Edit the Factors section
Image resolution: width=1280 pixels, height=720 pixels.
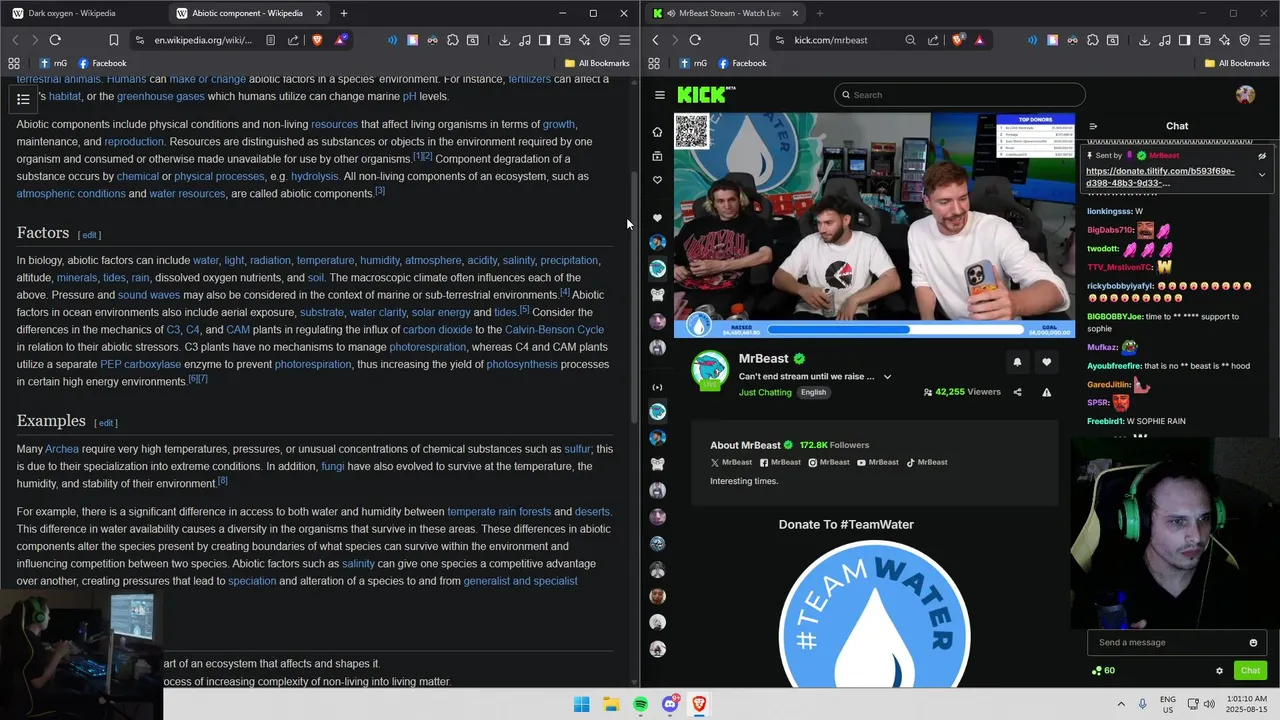90,235
